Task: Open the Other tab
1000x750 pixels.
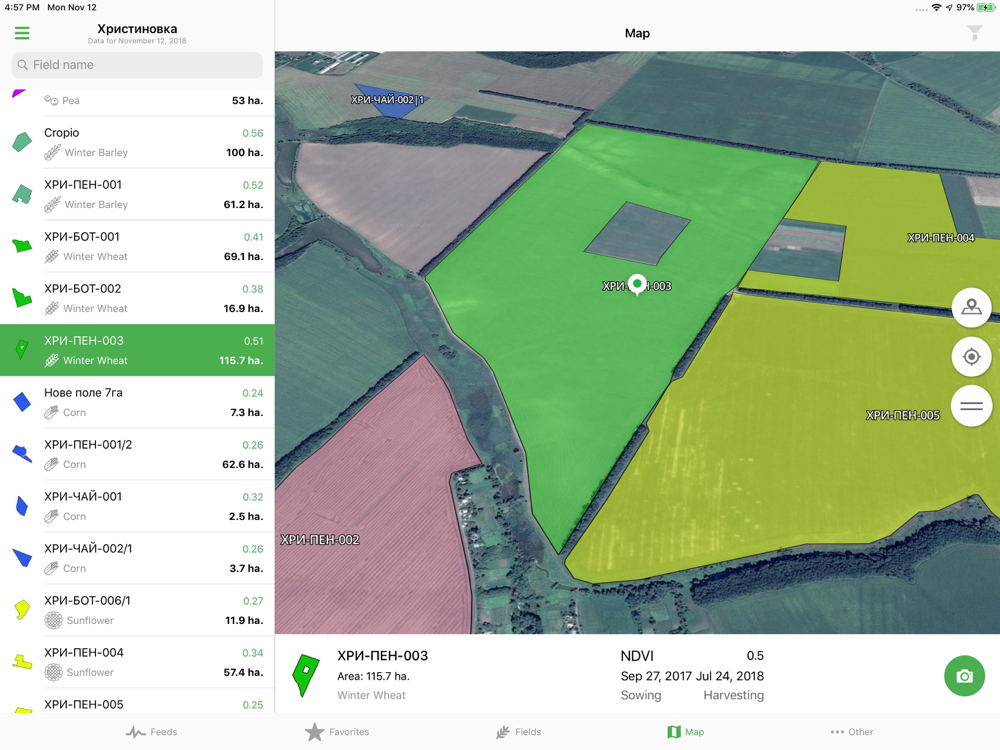Action: 851,732
